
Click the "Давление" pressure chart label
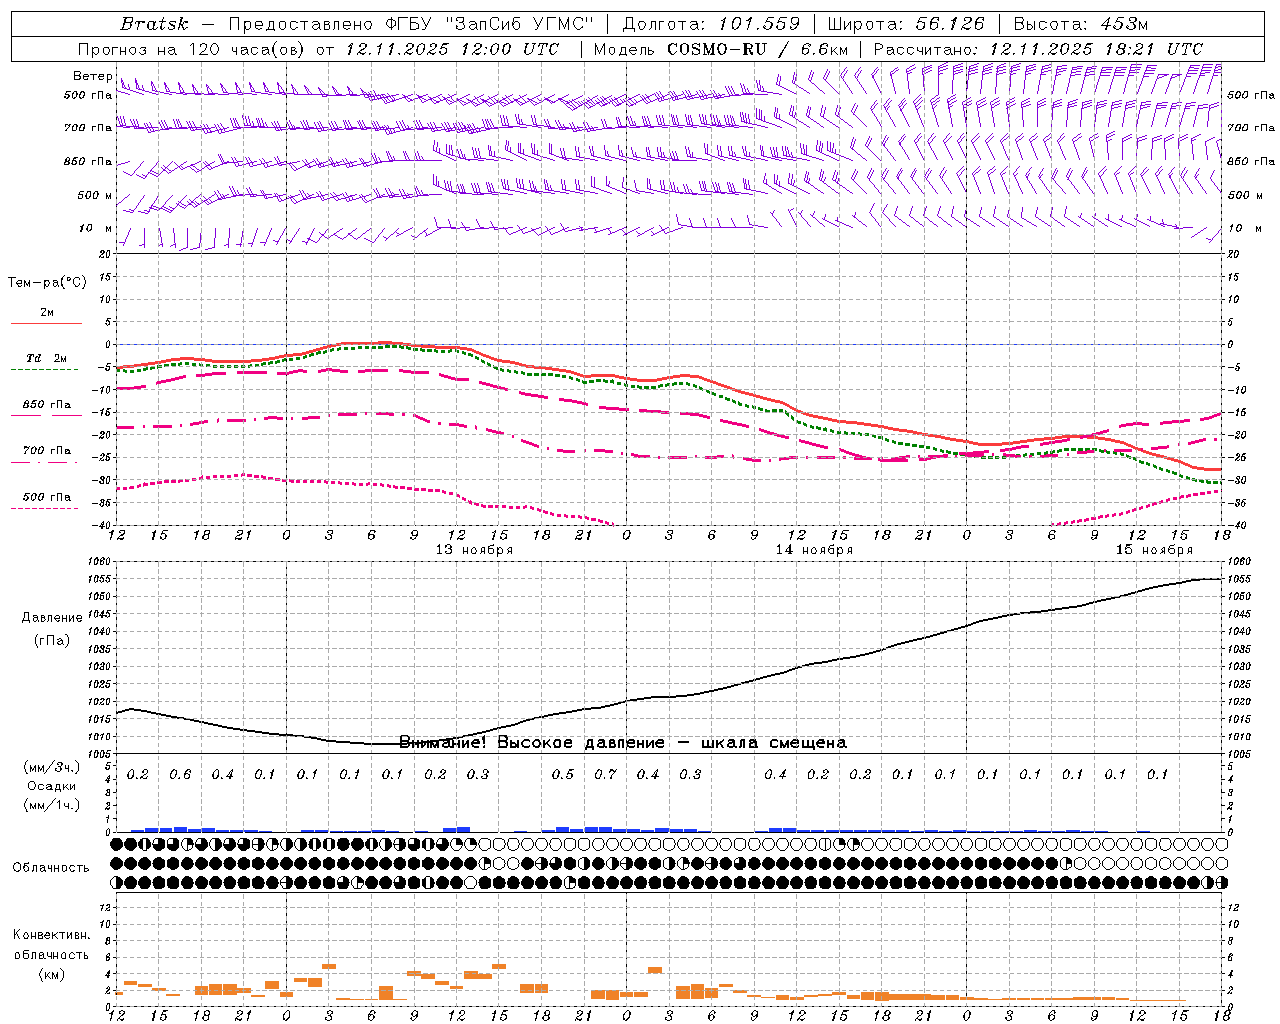(51, 618)
